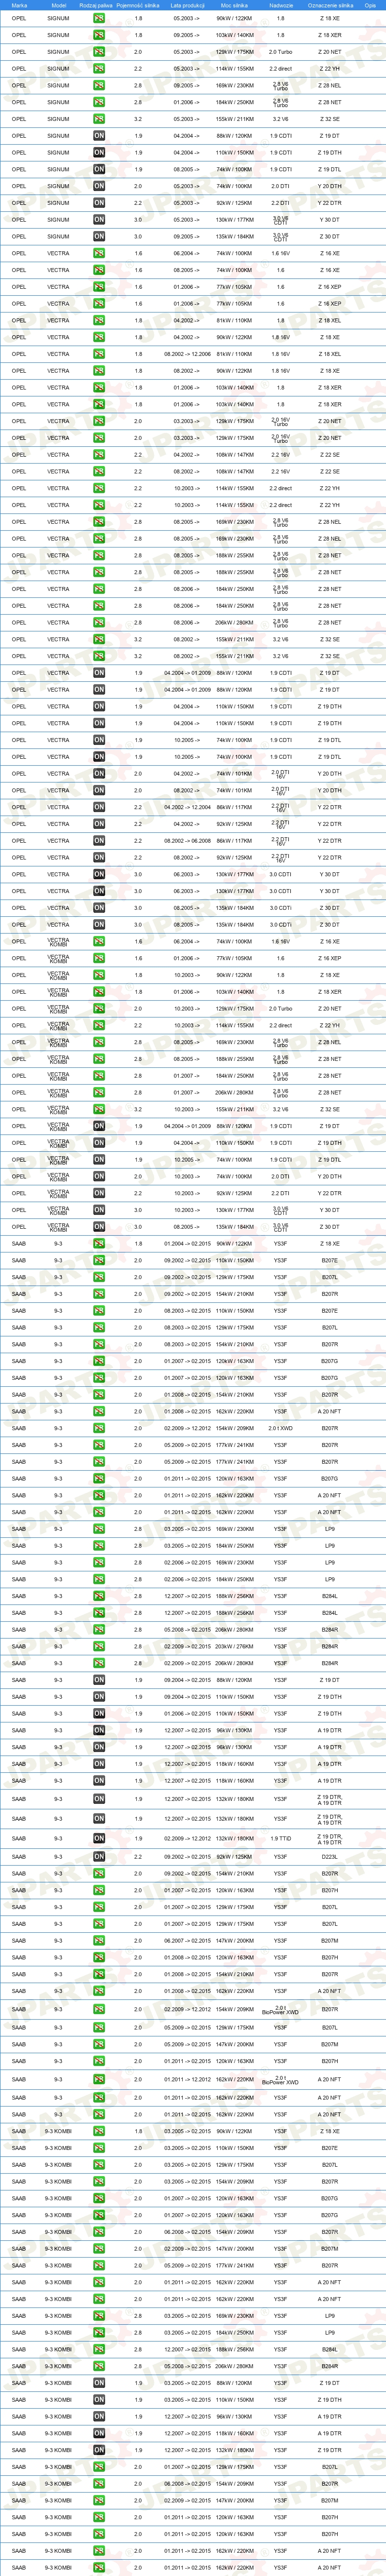This screenshot has width=386, height=2576.
Task: Click 'Z 22 YH' code in Vectra Kombi row
Action: point(330,1025)
